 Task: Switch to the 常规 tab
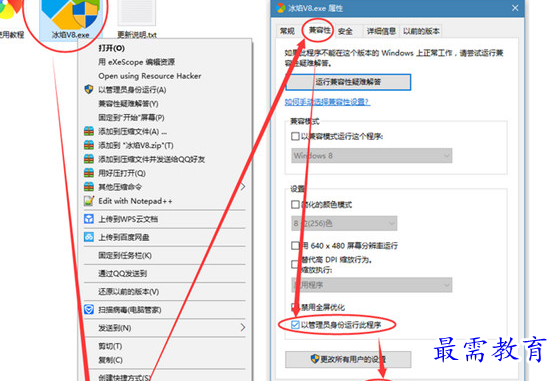click(x=287, y=31)
